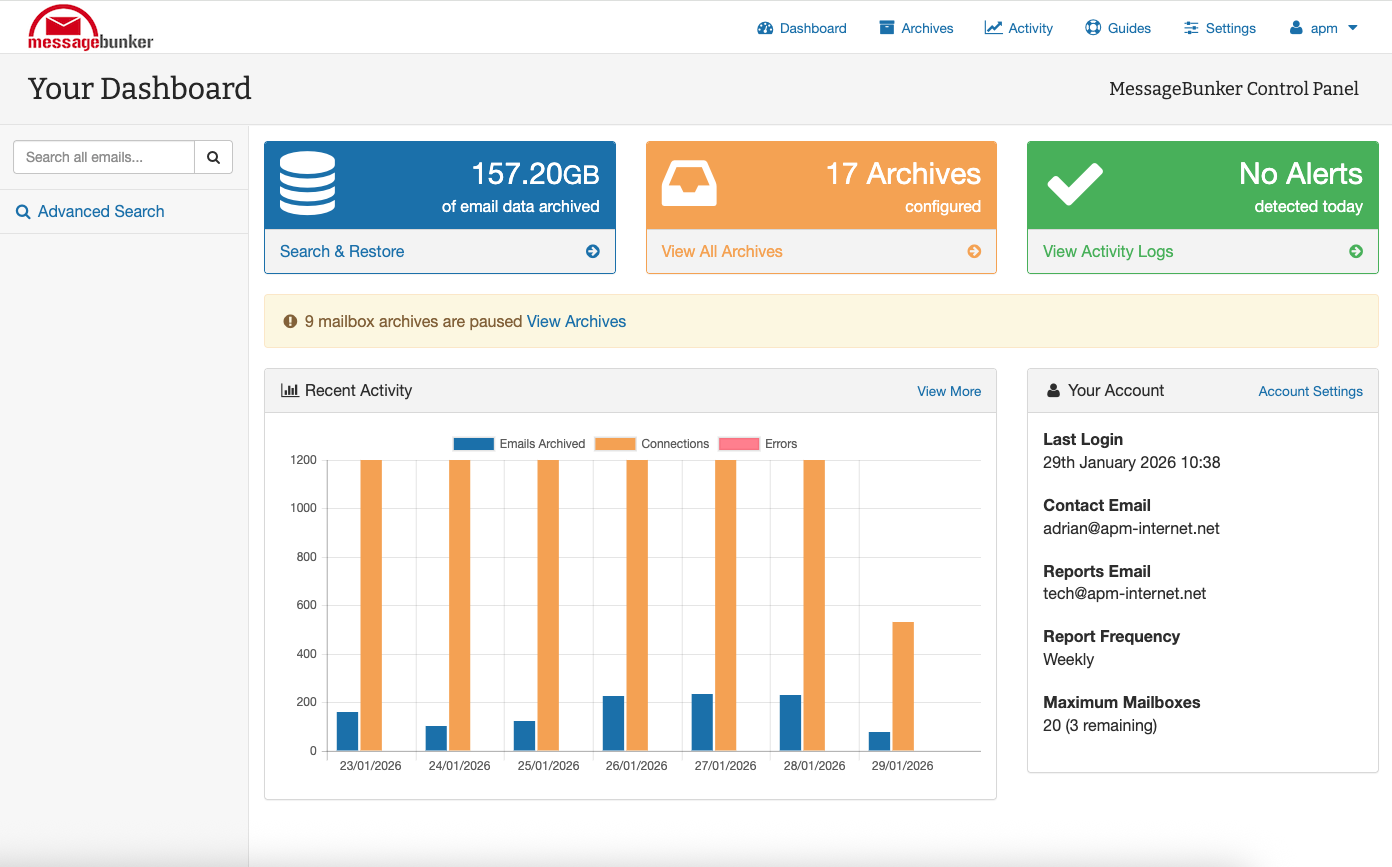Viewport: 1392px width, 867px height.
Task: Click the messagebunker logo
Action: point(88,27)
